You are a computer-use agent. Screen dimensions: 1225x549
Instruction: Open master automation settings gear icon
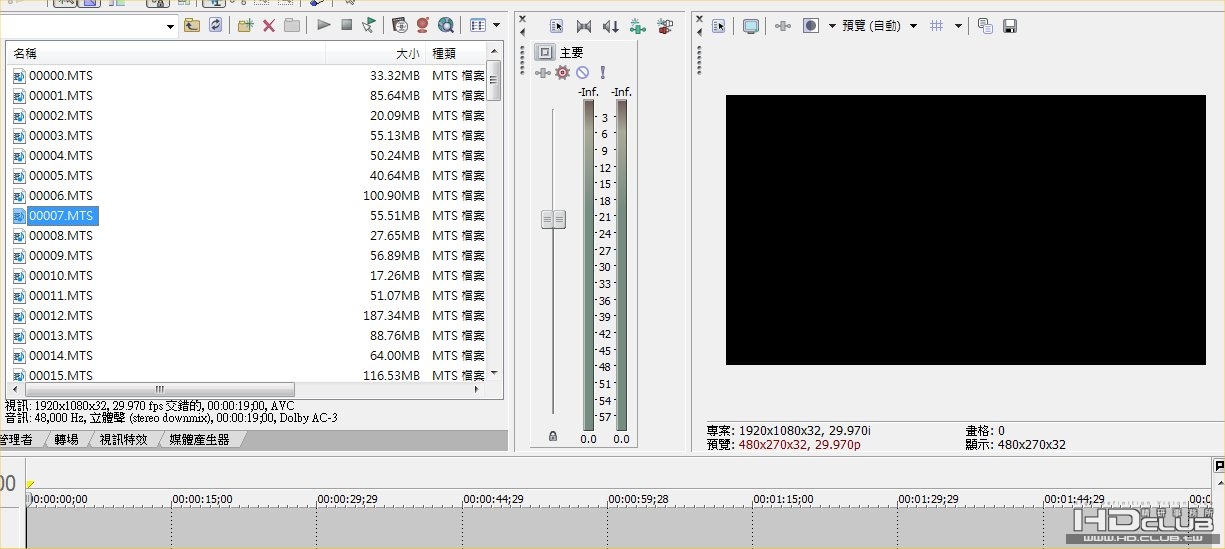[x=562, y=72]
